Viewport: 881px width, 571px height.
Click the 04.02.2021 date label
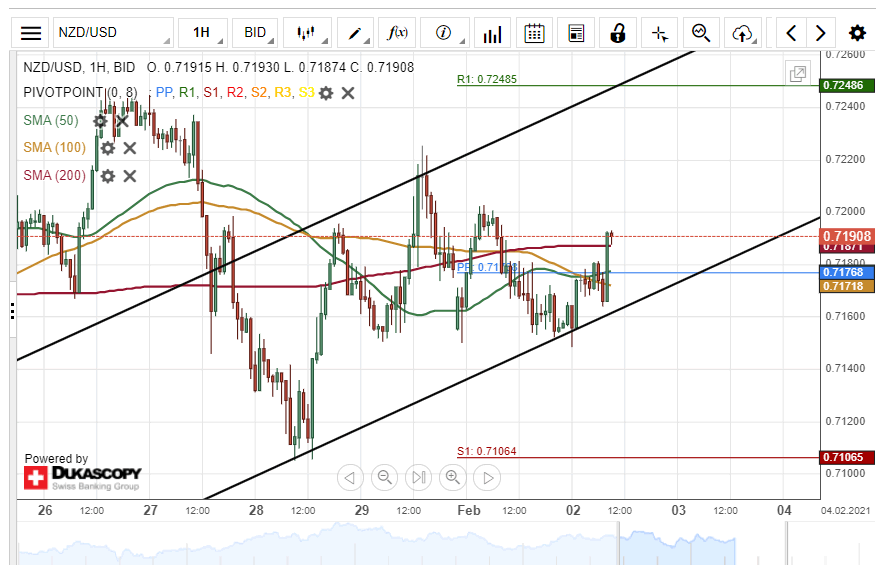pyautogui.click(x=846, y=511)
